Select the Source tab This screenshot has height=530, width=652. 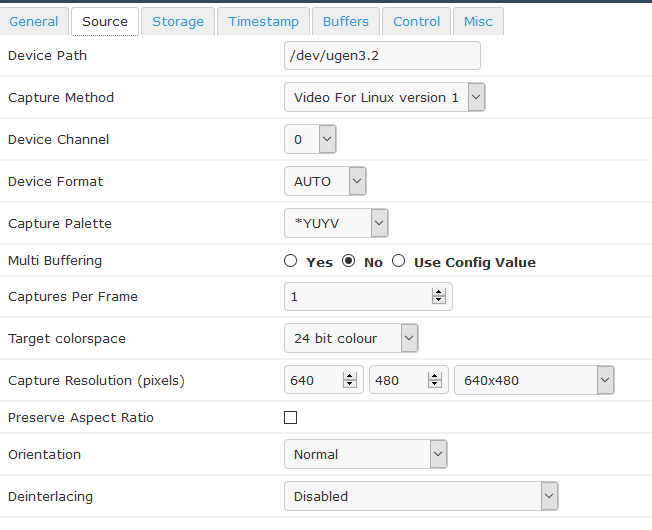[x=105, y=21]
